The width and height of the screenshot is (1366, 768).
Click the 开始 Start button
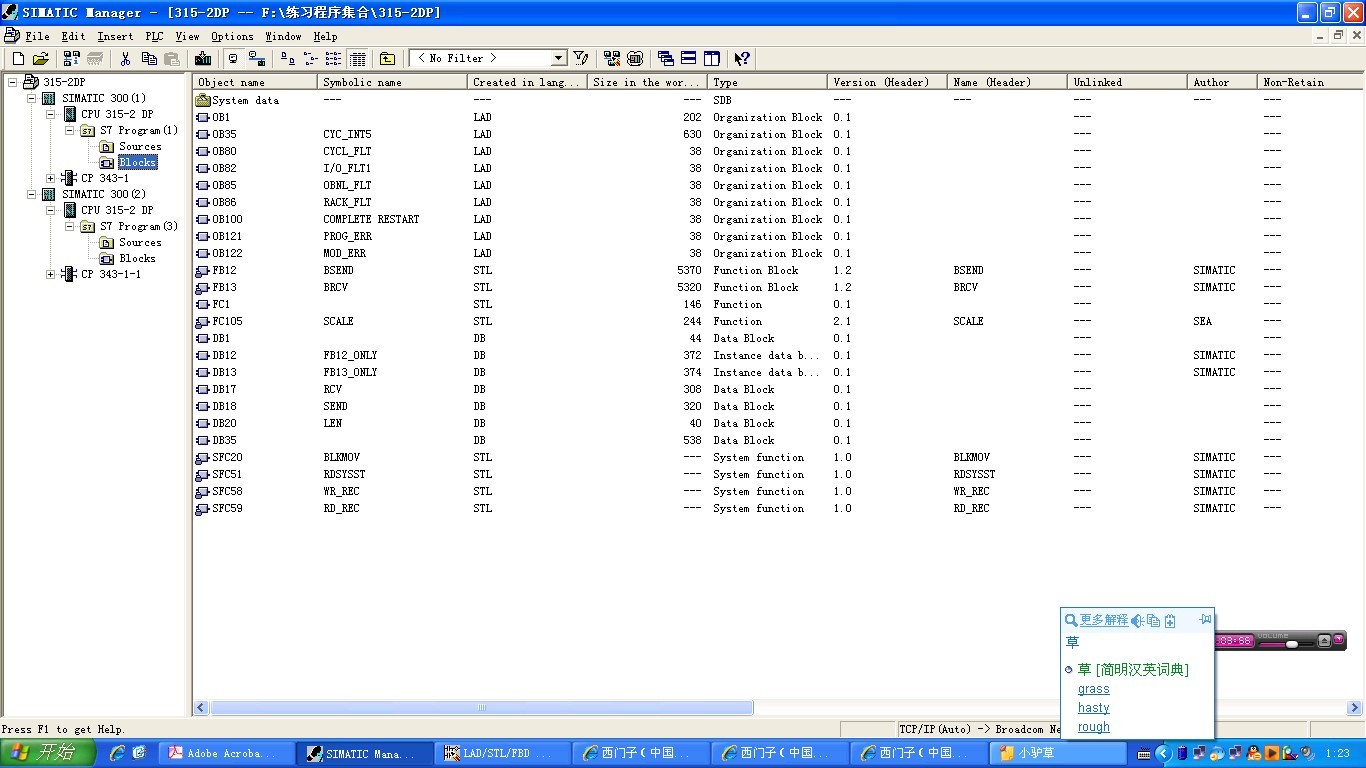tap(47, 753)
